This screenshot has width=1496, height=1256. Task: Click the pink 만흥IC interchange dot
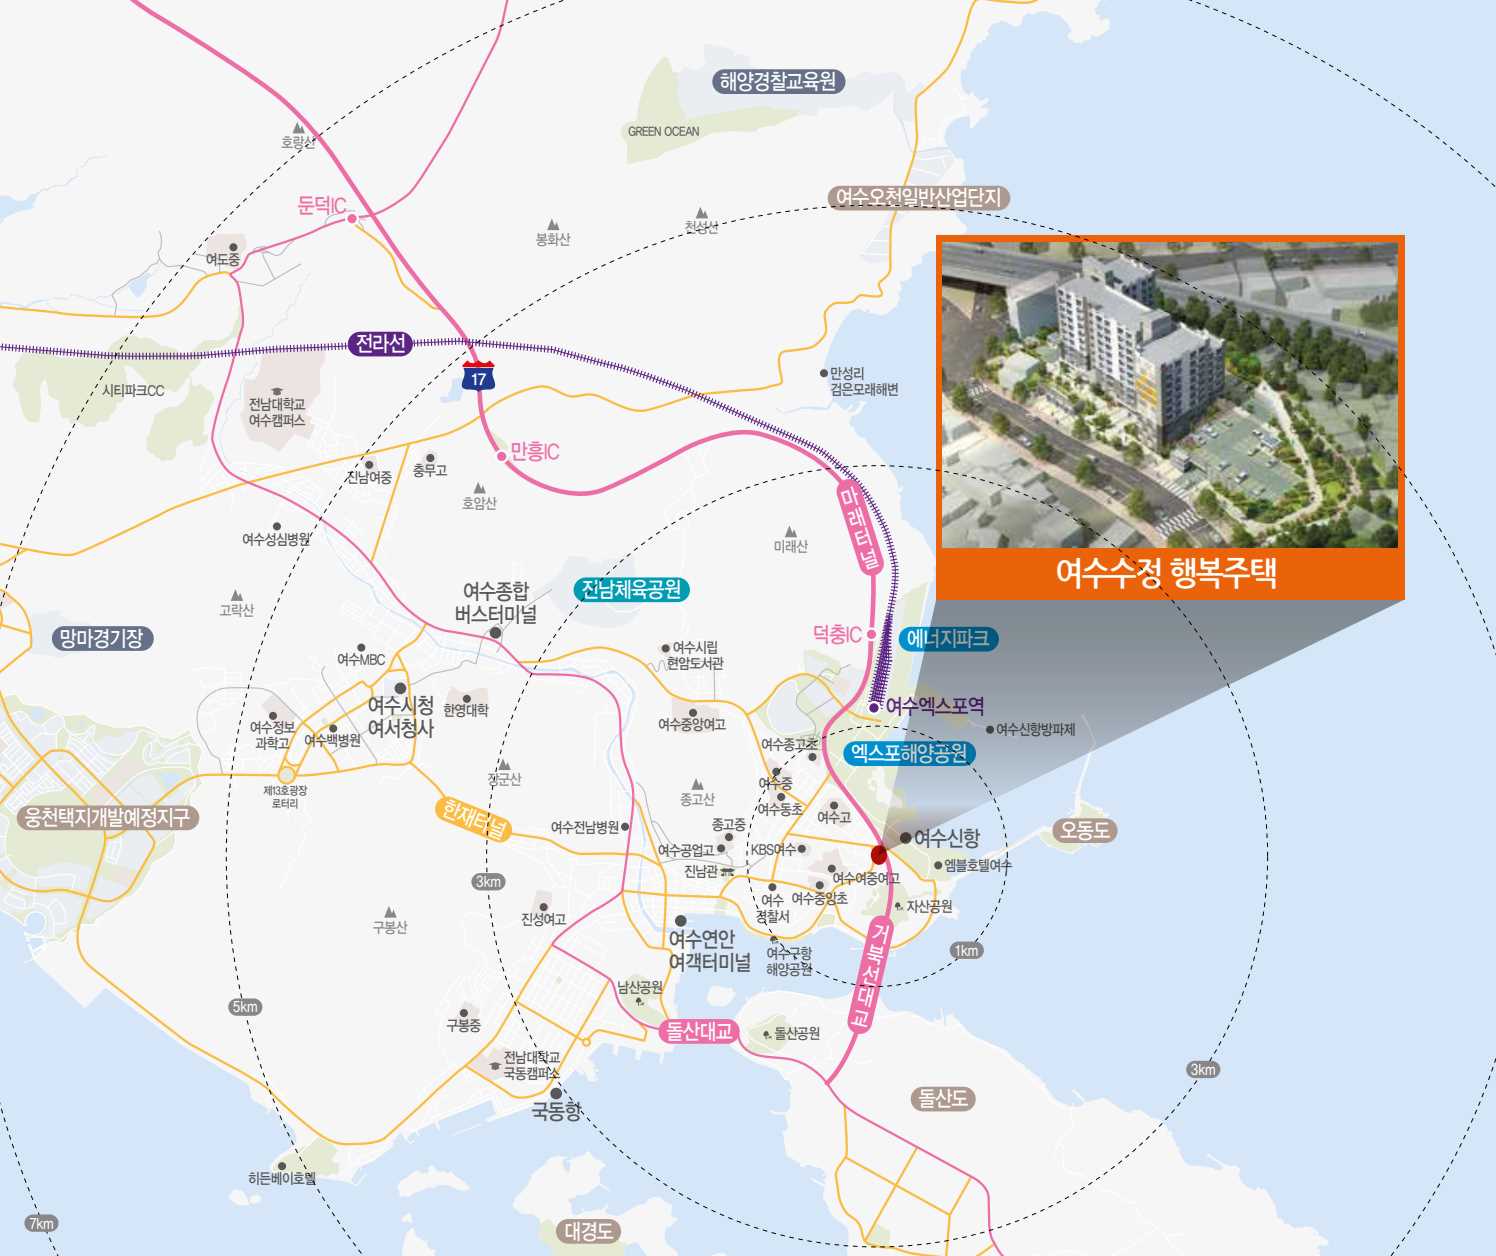502,456
